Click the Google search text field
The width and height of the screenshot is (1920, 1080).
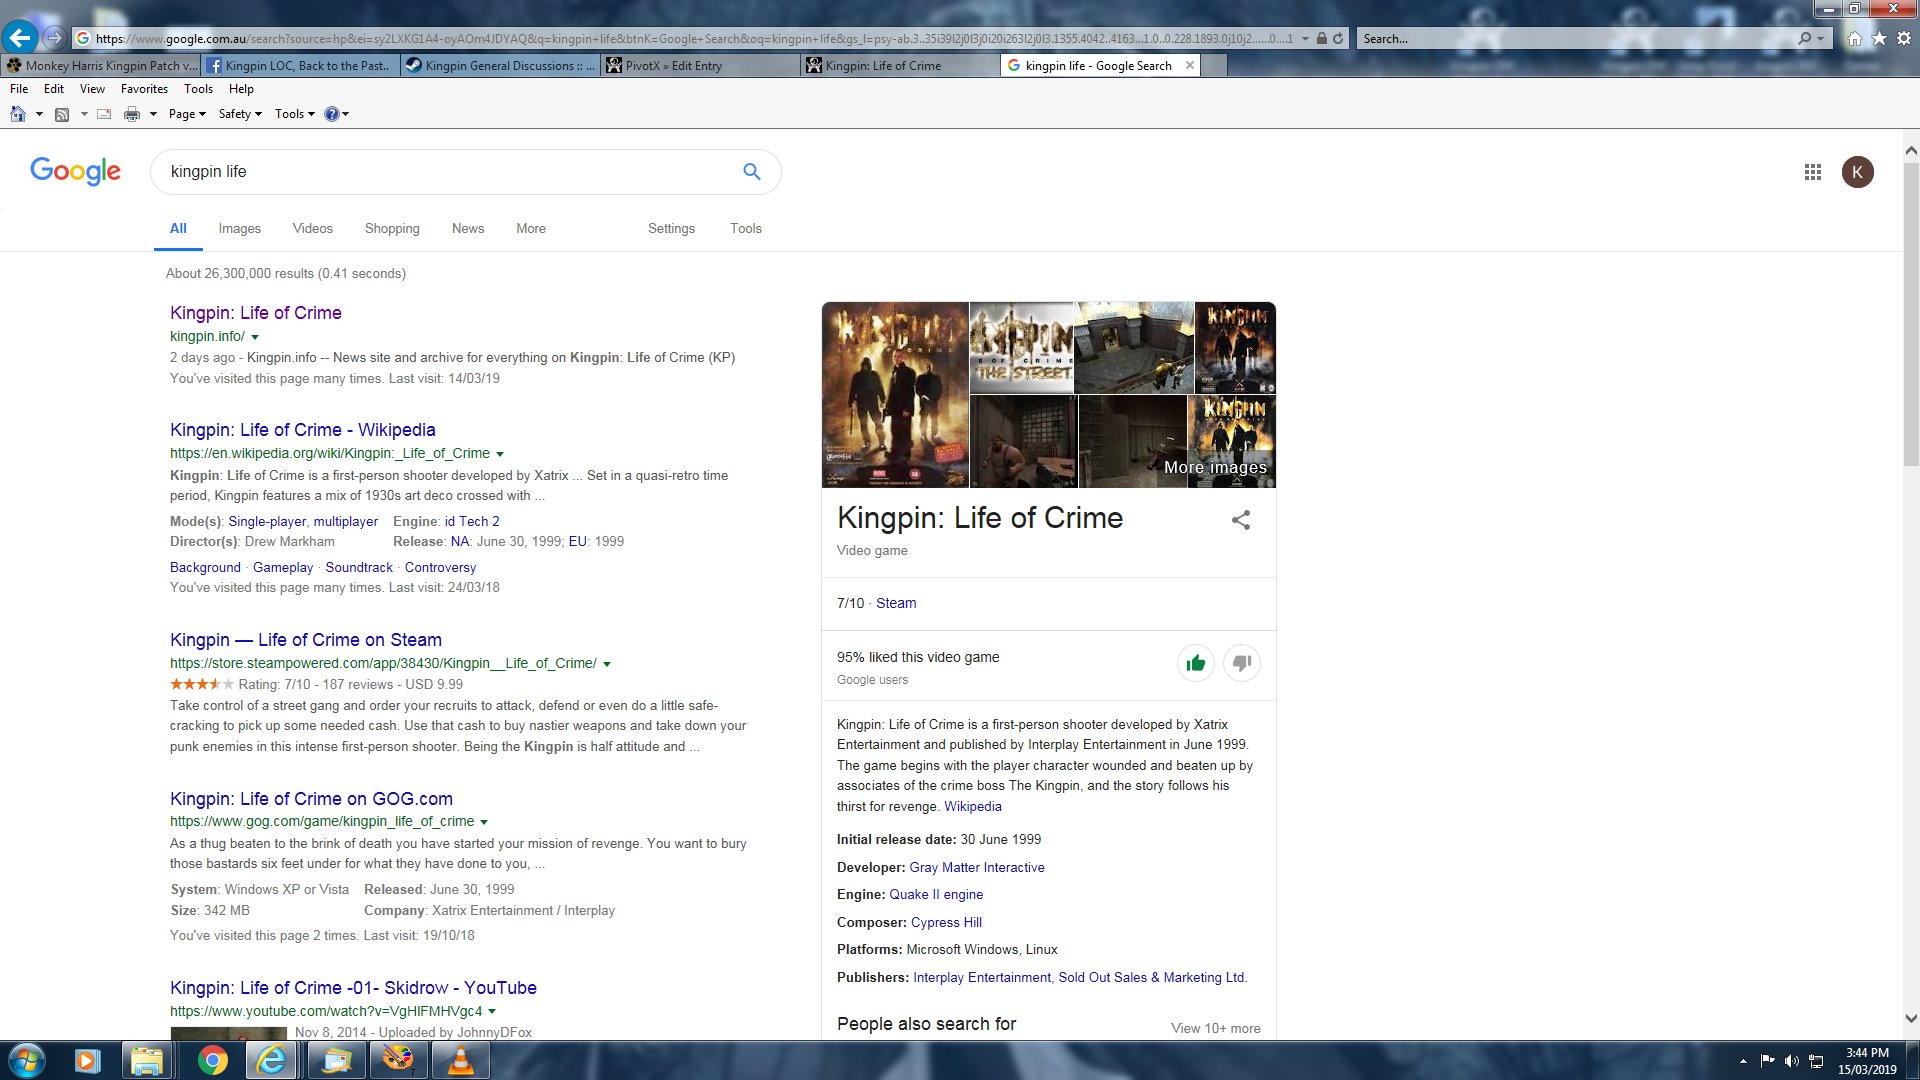point(448,171)
